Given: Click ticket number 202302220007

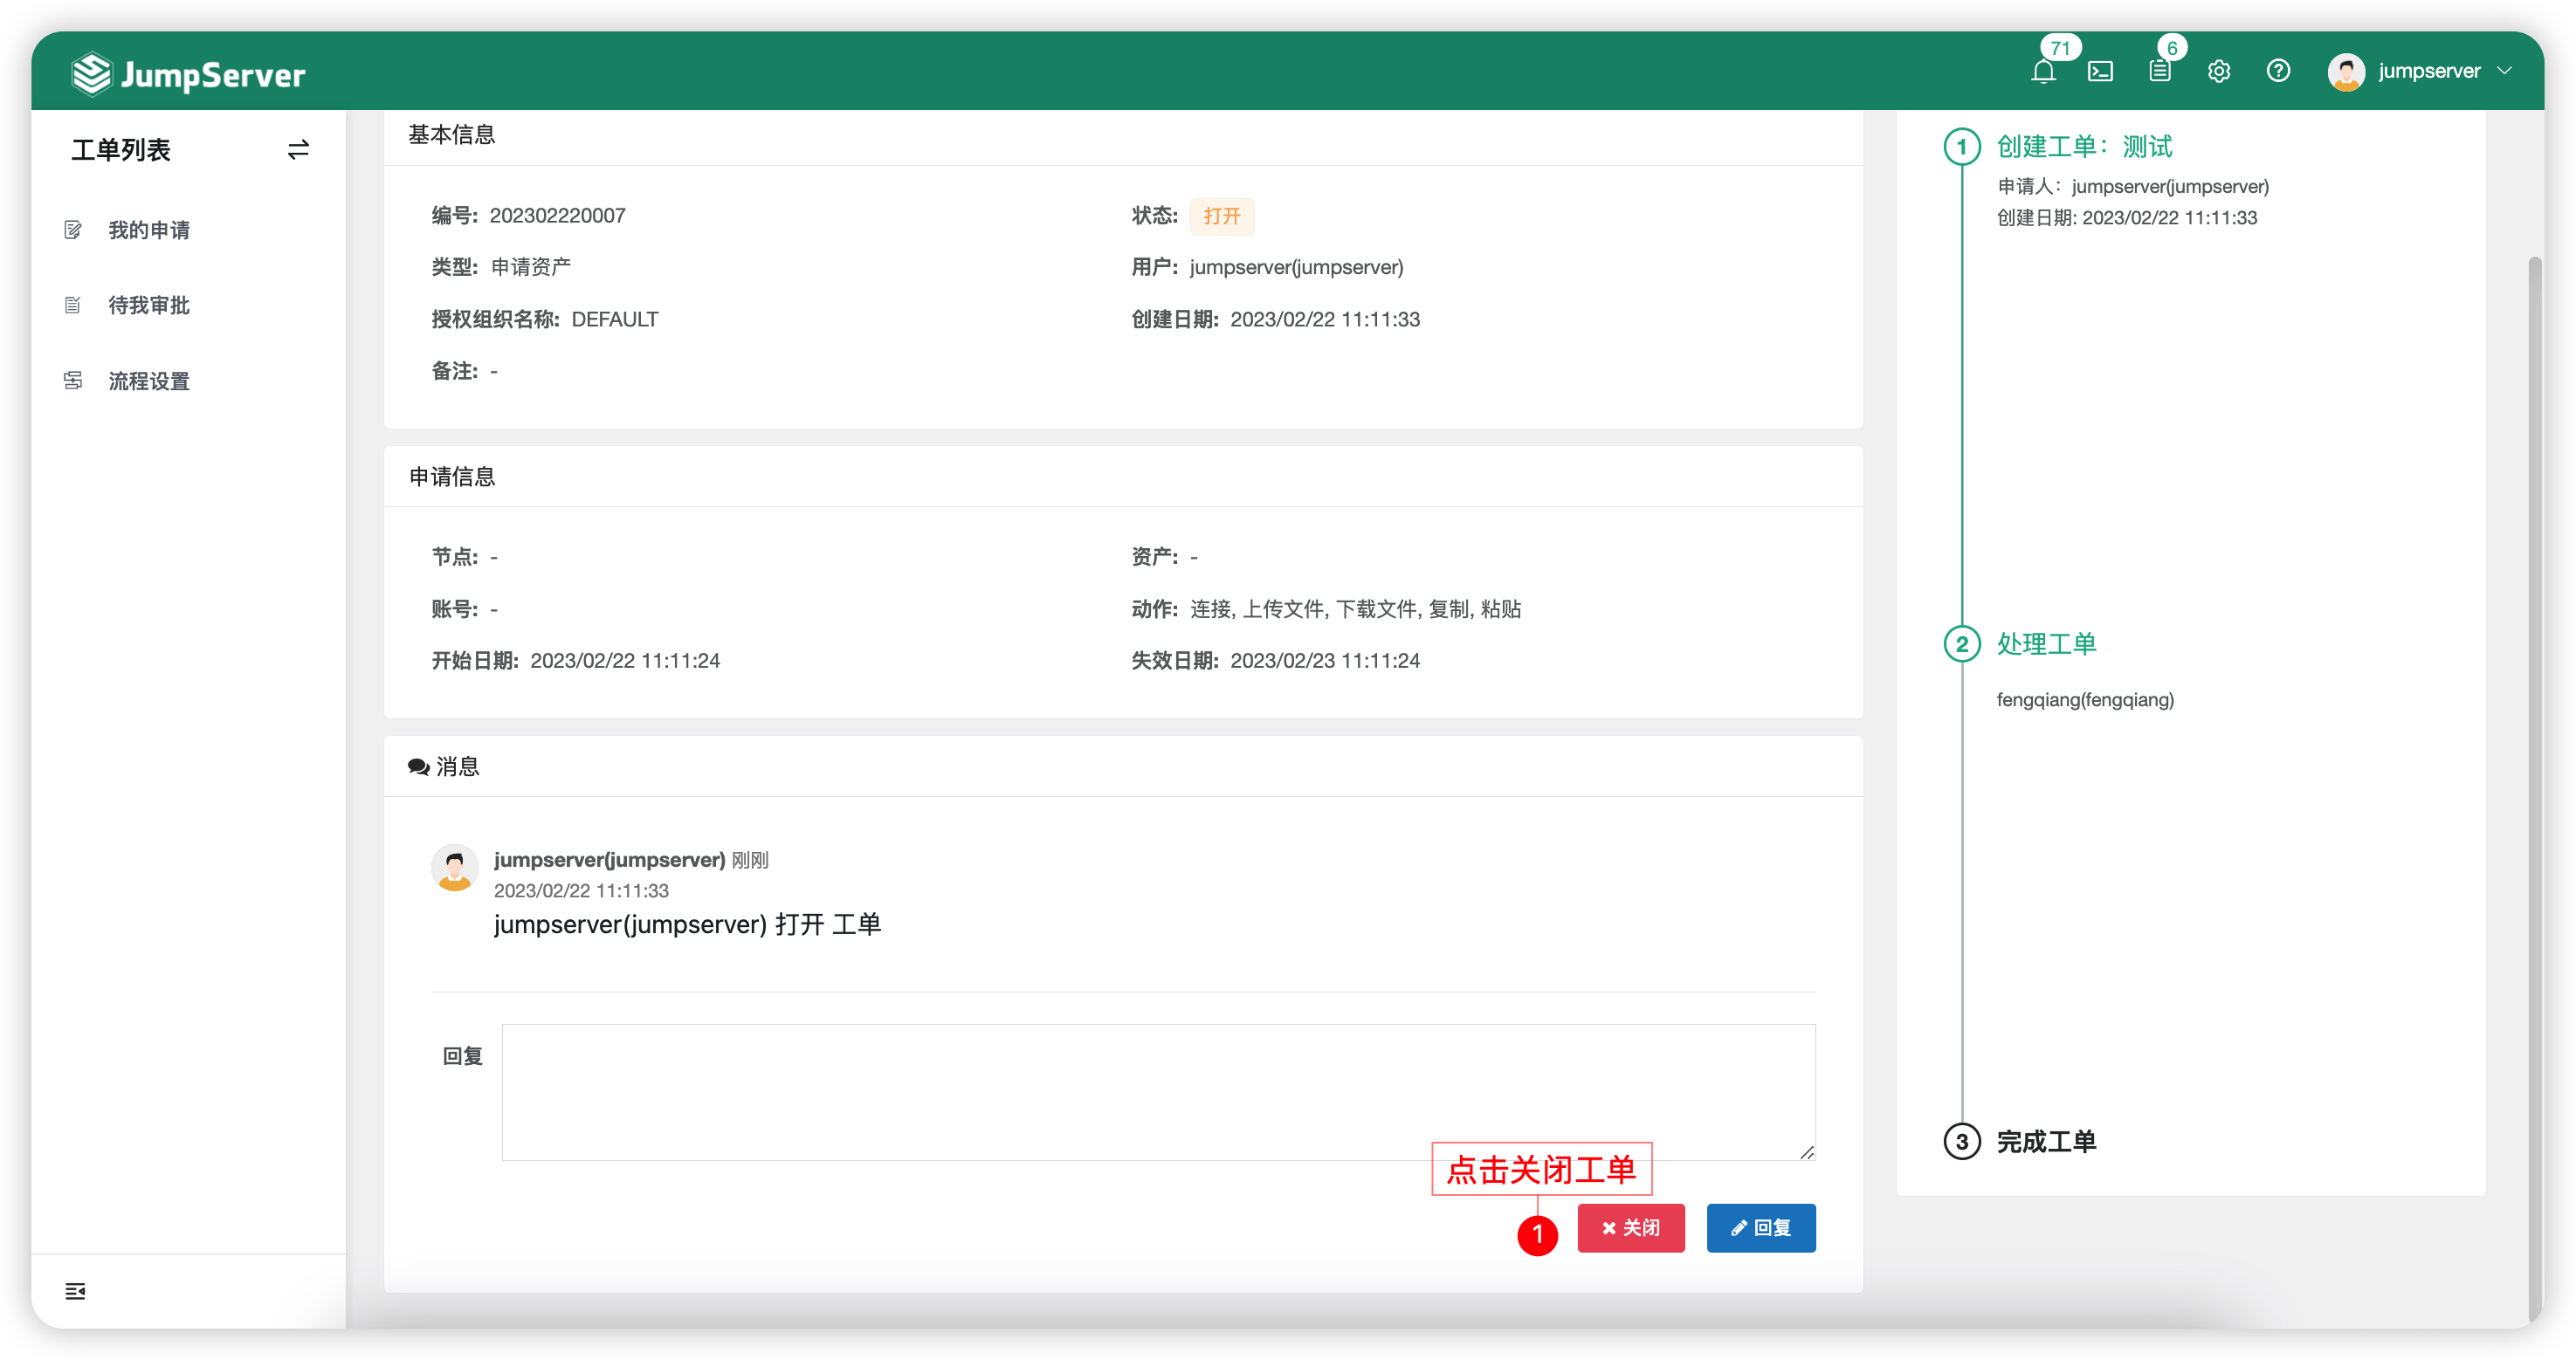Looking at the screenshot, I should pos(557,216).
